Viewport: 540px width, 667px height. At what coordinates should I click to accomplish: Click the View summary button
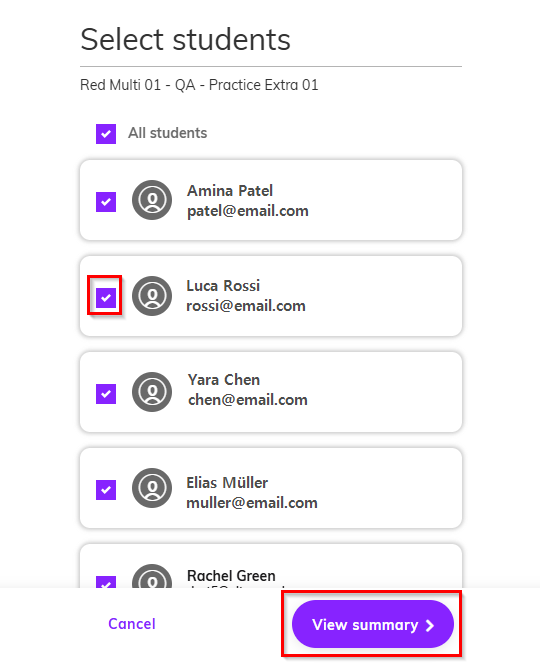coord(373,624)
